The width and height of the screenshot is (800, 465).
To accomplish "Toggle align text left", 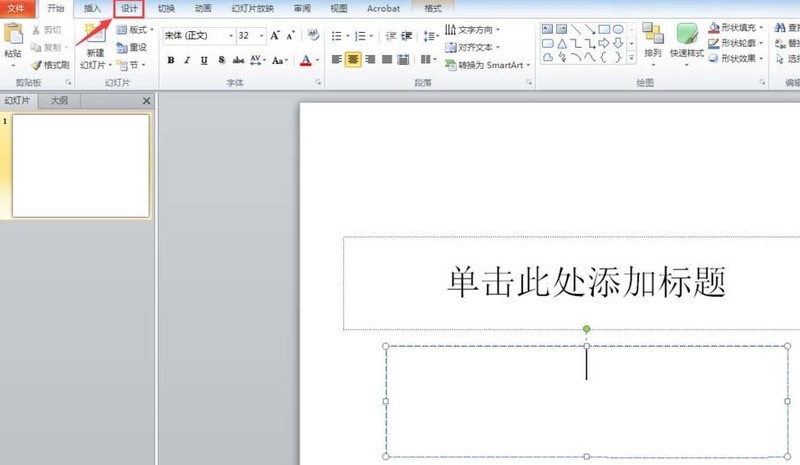I will (336, 60).
